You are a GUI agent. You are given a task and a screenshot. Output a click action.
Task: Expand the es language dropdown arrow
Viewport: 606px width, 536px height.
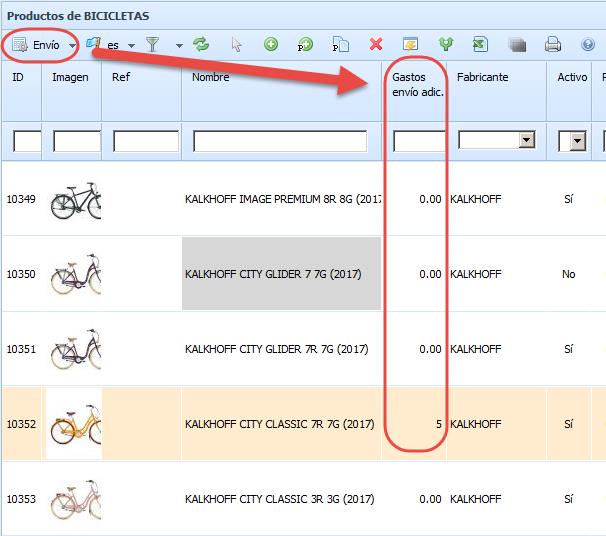pos(131,46)
